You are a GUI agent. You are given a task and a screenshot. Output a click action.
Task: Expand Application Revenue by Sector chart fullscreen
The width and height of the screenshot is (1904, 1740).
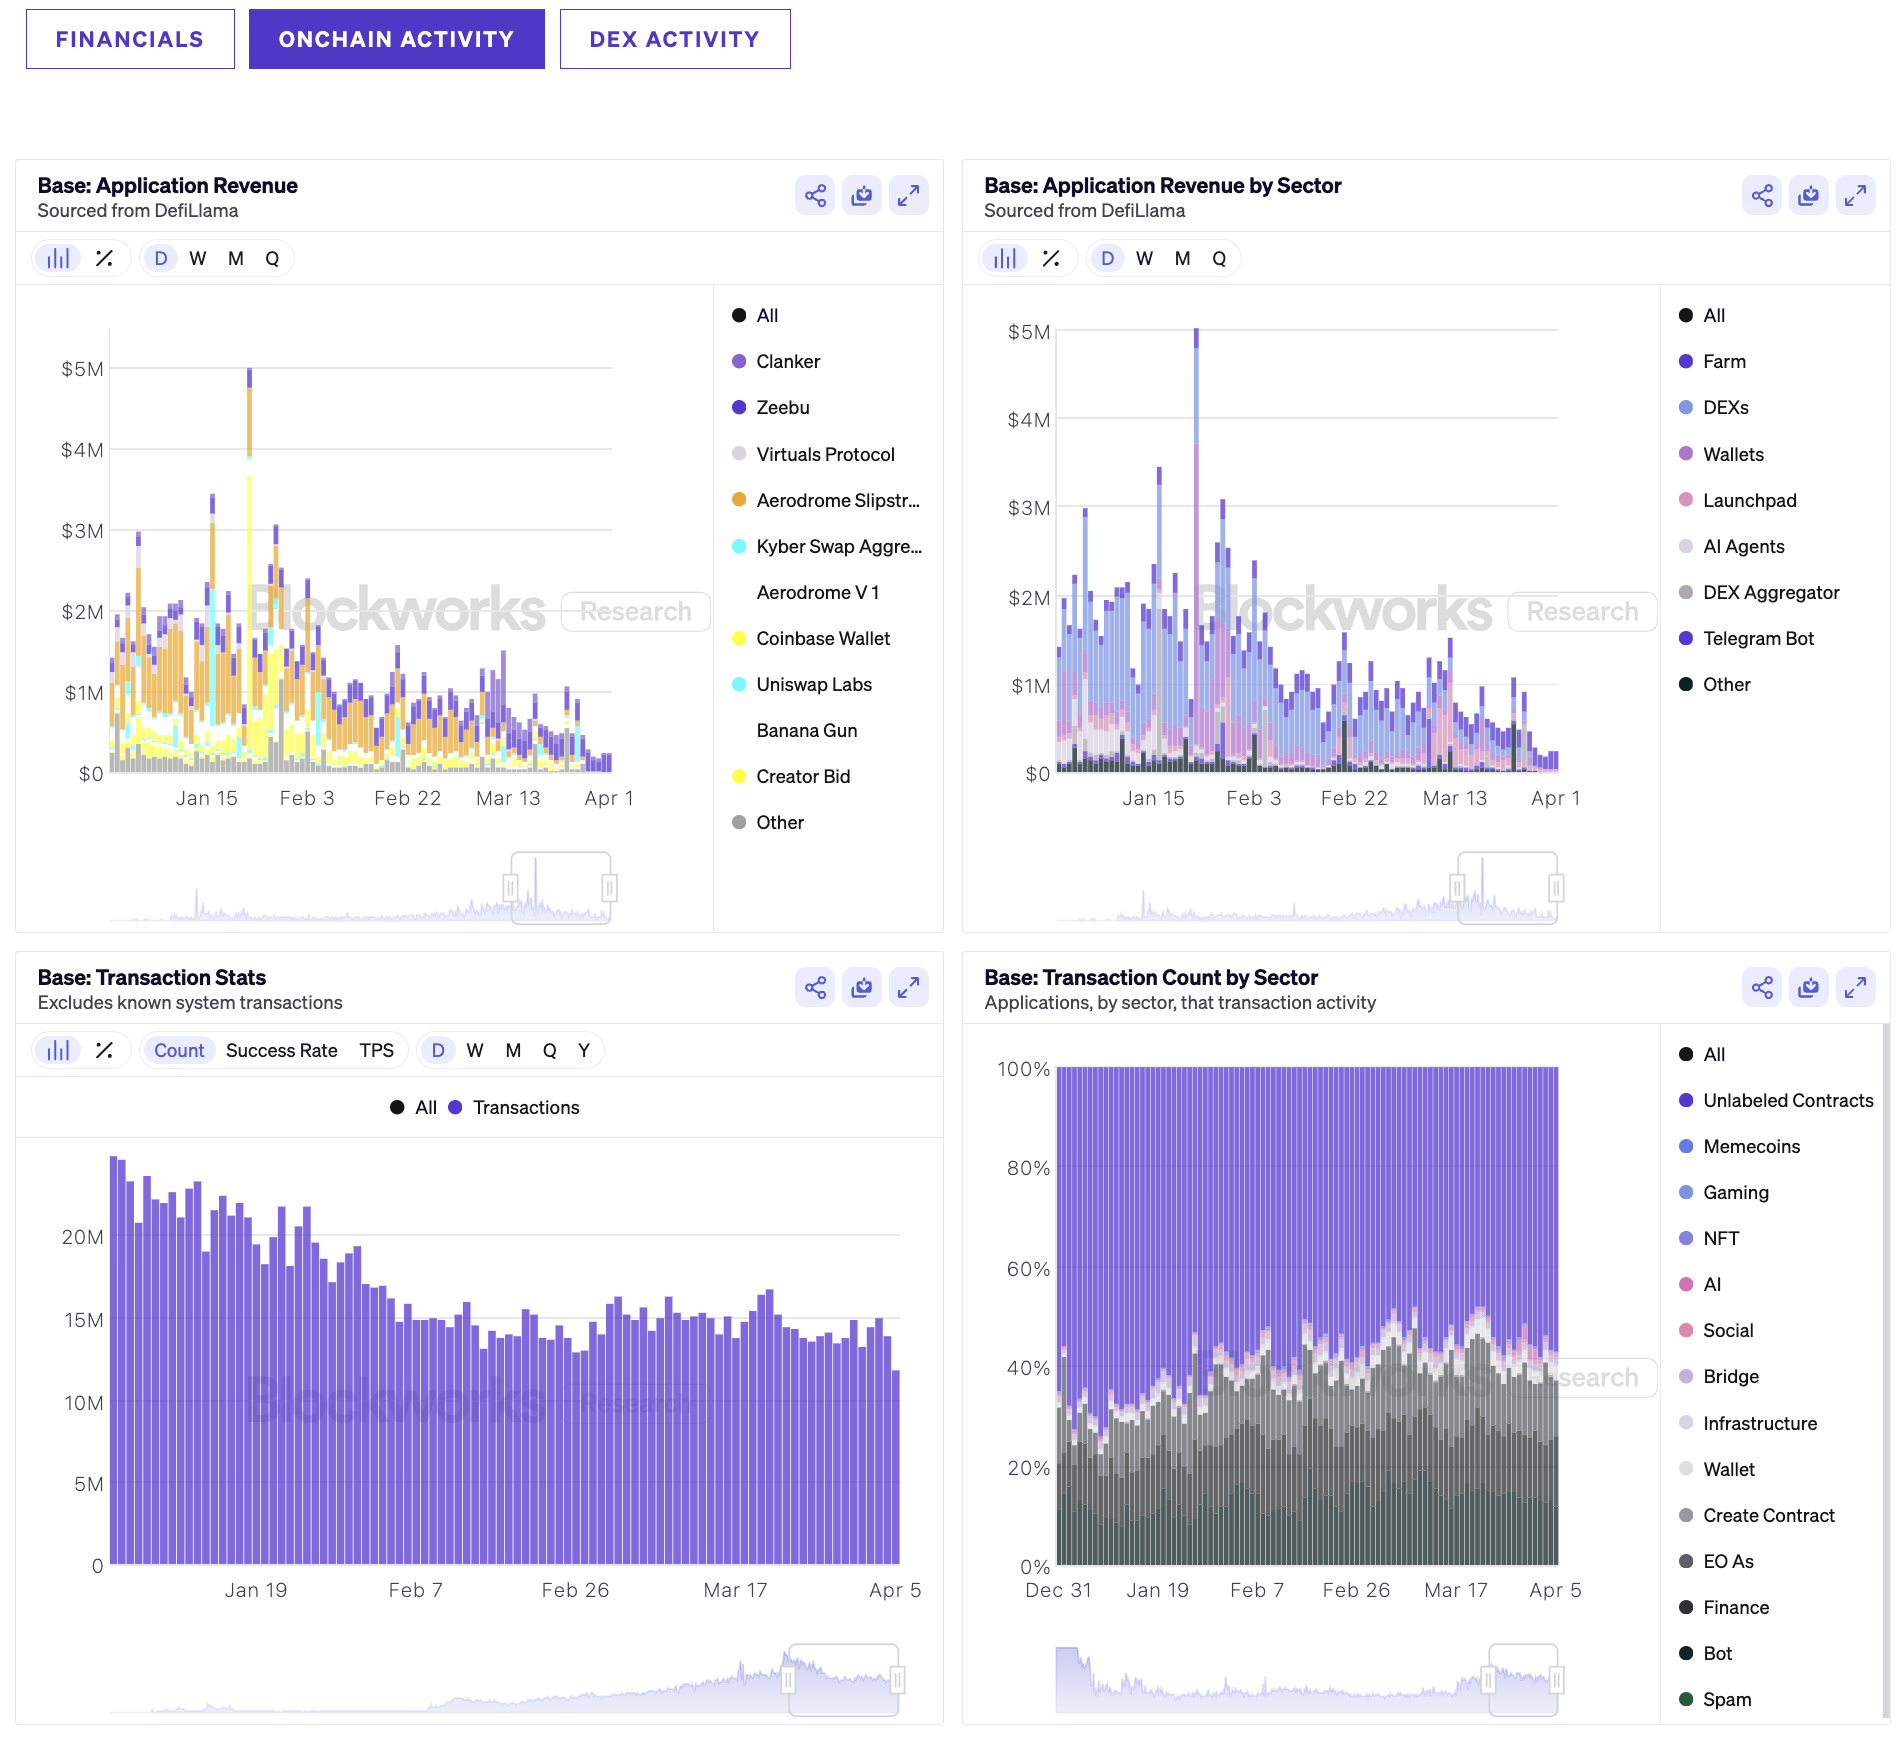pos(1856,195)
